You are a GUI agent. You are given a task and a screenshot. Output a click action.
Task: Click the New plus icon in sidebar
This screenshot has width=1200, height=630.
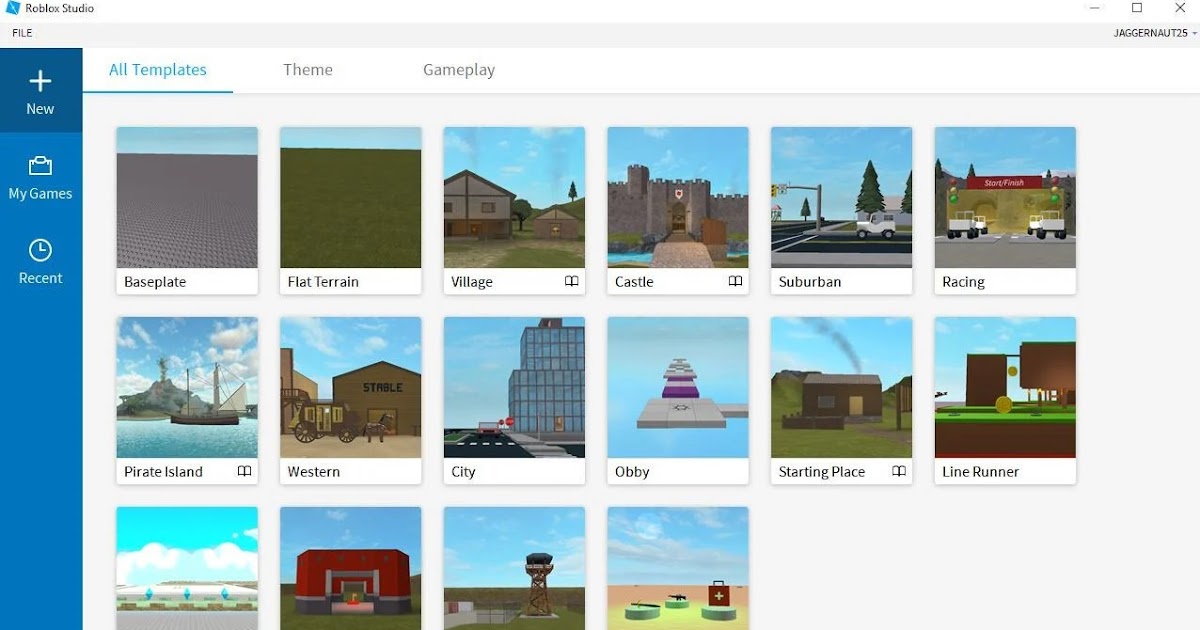pos(40,80)
